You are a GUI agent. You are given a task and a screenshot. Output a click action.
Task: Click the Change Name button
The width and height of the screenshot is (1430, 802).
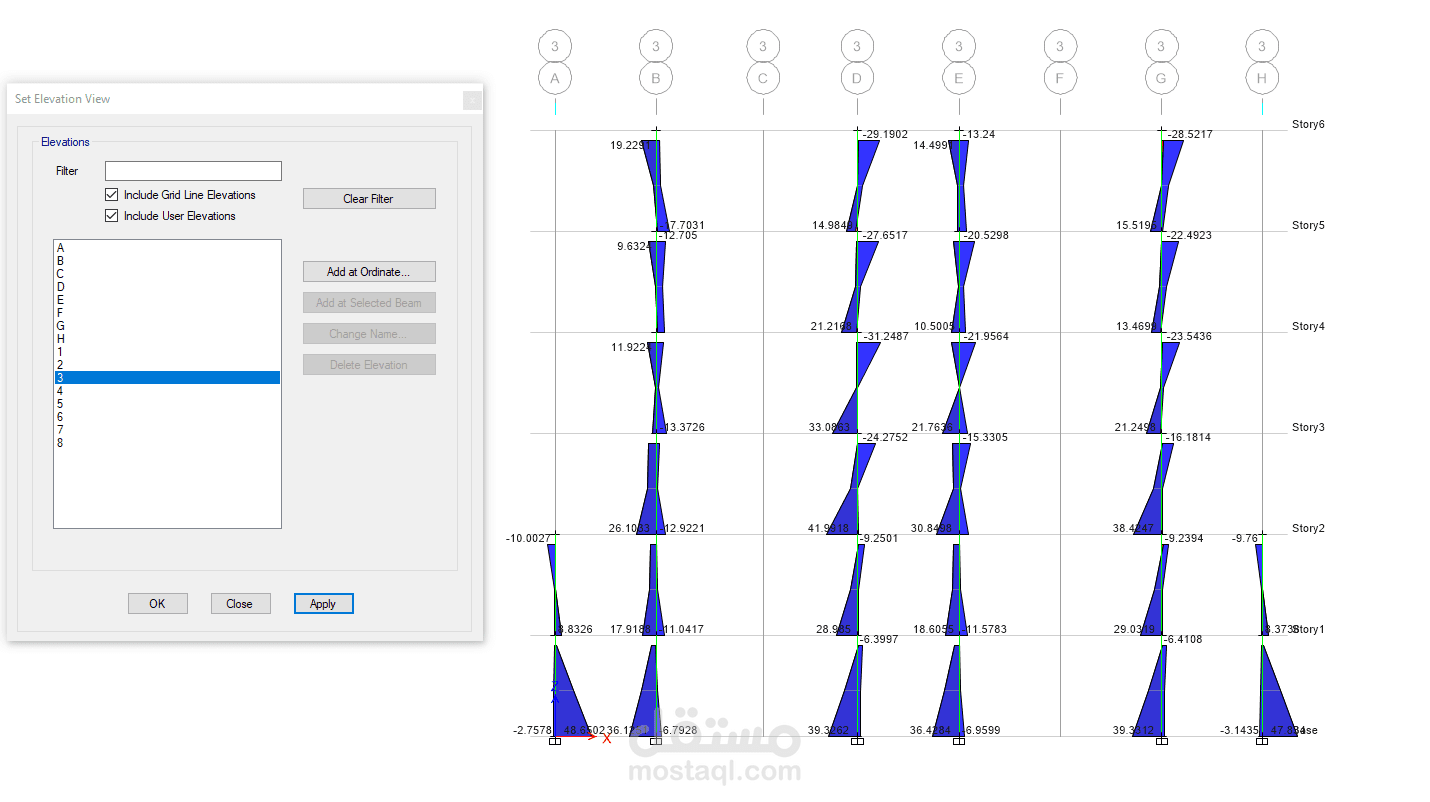(x=369, y=334)
